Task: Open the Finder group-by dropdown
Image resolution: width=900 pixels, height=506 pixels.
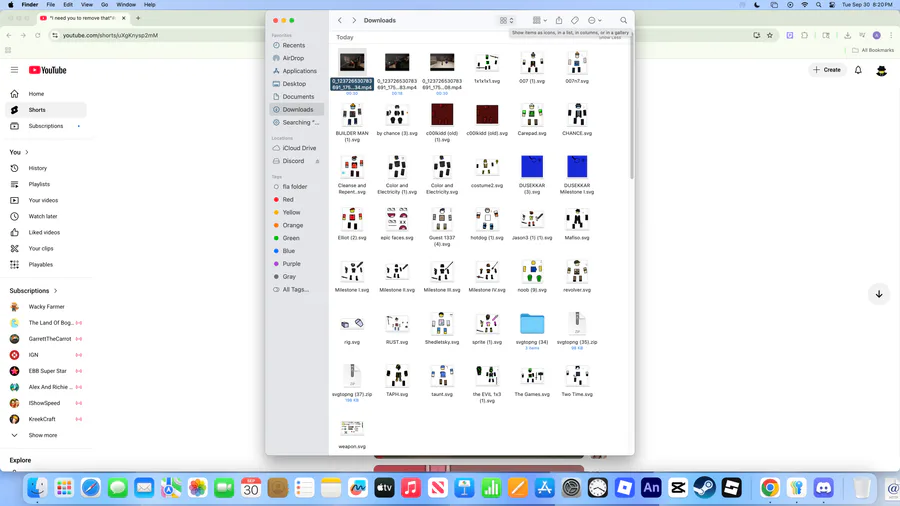Action: pos(539,20)
